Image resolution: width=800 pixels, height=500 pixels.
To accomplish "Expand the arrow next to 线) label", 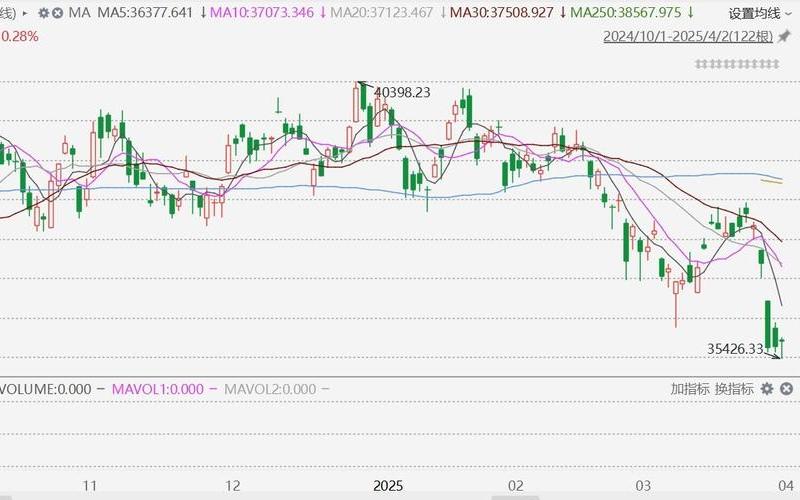I will click(25, 13).
